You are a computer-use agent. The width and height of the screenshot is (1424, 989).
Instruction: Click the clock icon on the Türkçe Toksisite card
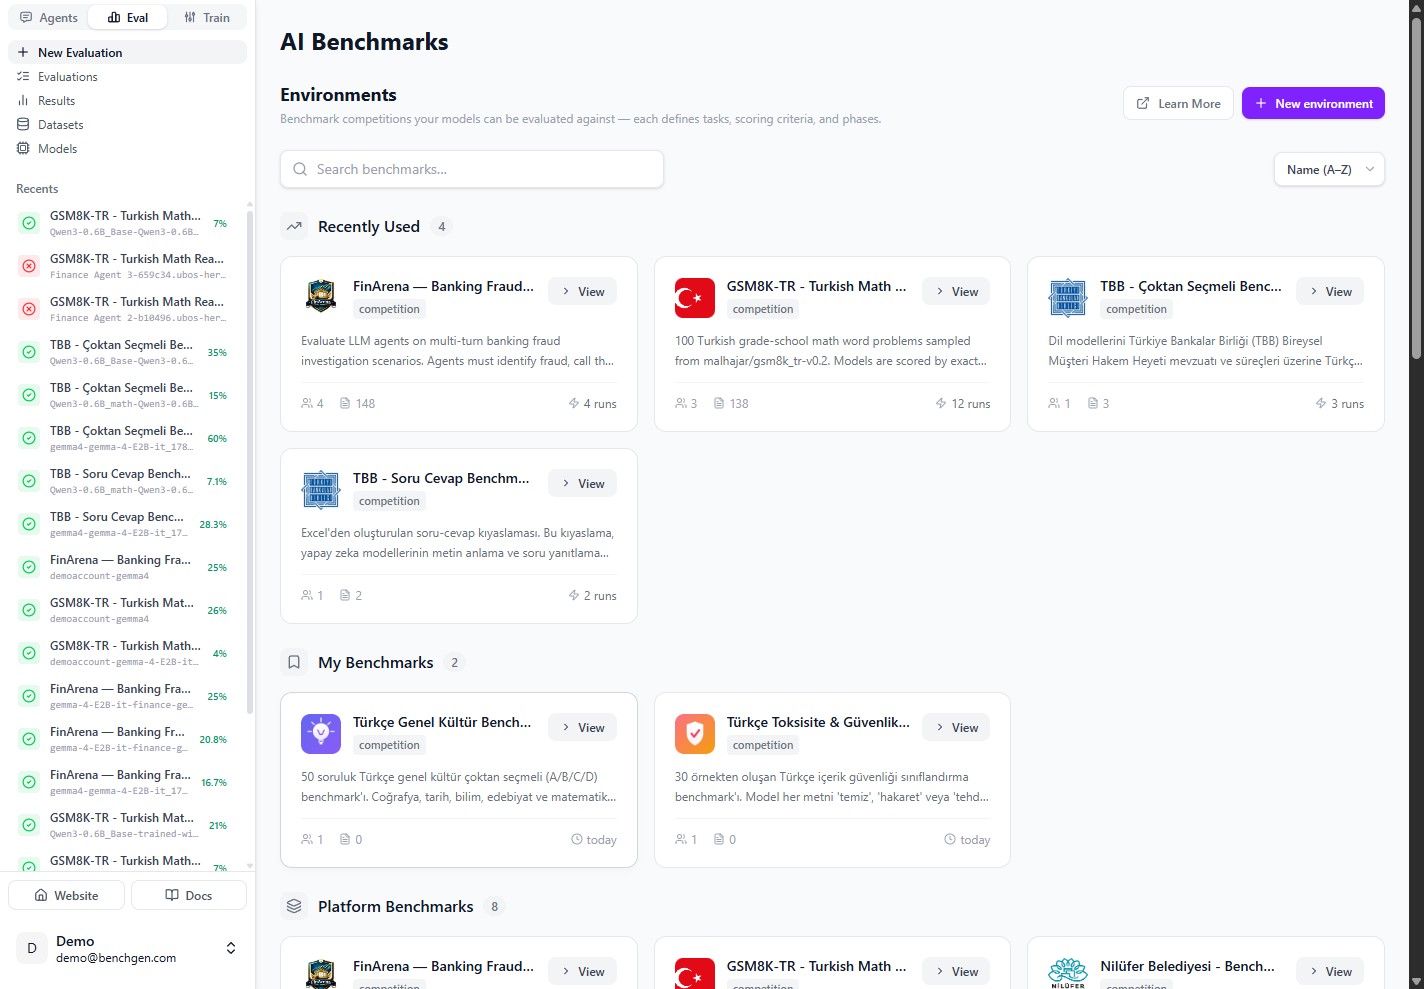950,840
